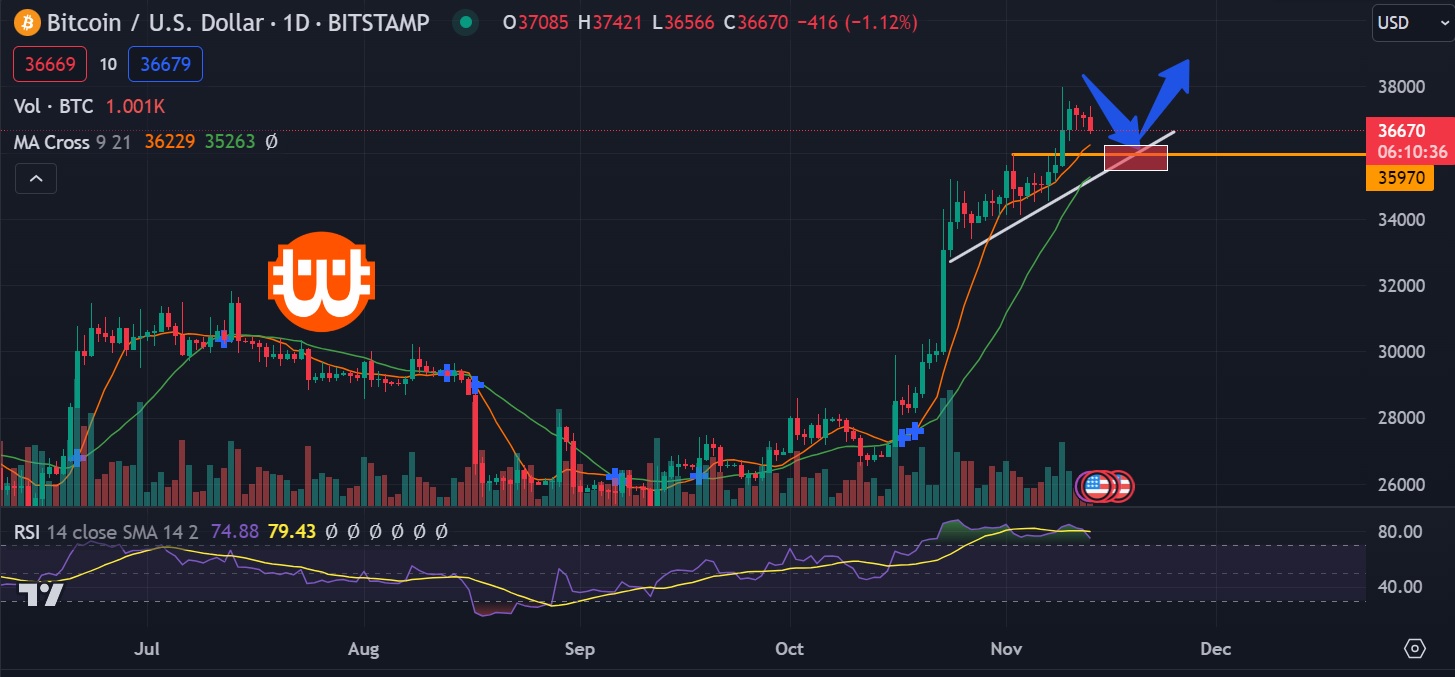Click the 30000 price axis label
Screen dimensions: 1455x677
click(1400, 352)
